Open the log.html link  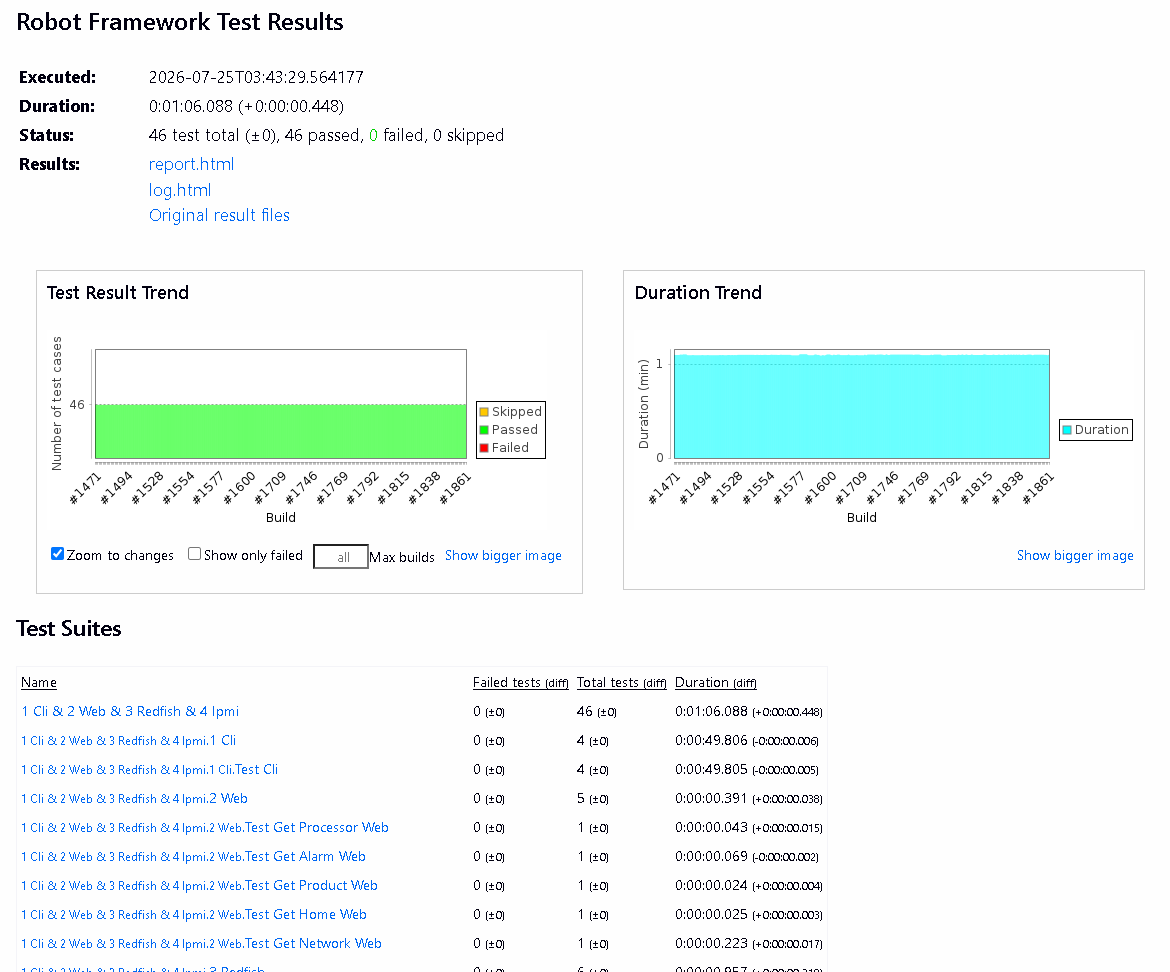pos(180,190)
